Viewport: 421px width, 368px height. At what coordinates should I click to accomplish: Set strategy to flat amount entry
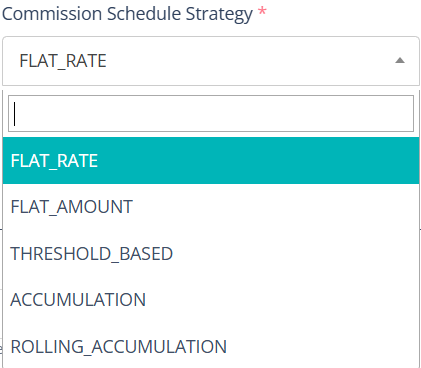211,207
